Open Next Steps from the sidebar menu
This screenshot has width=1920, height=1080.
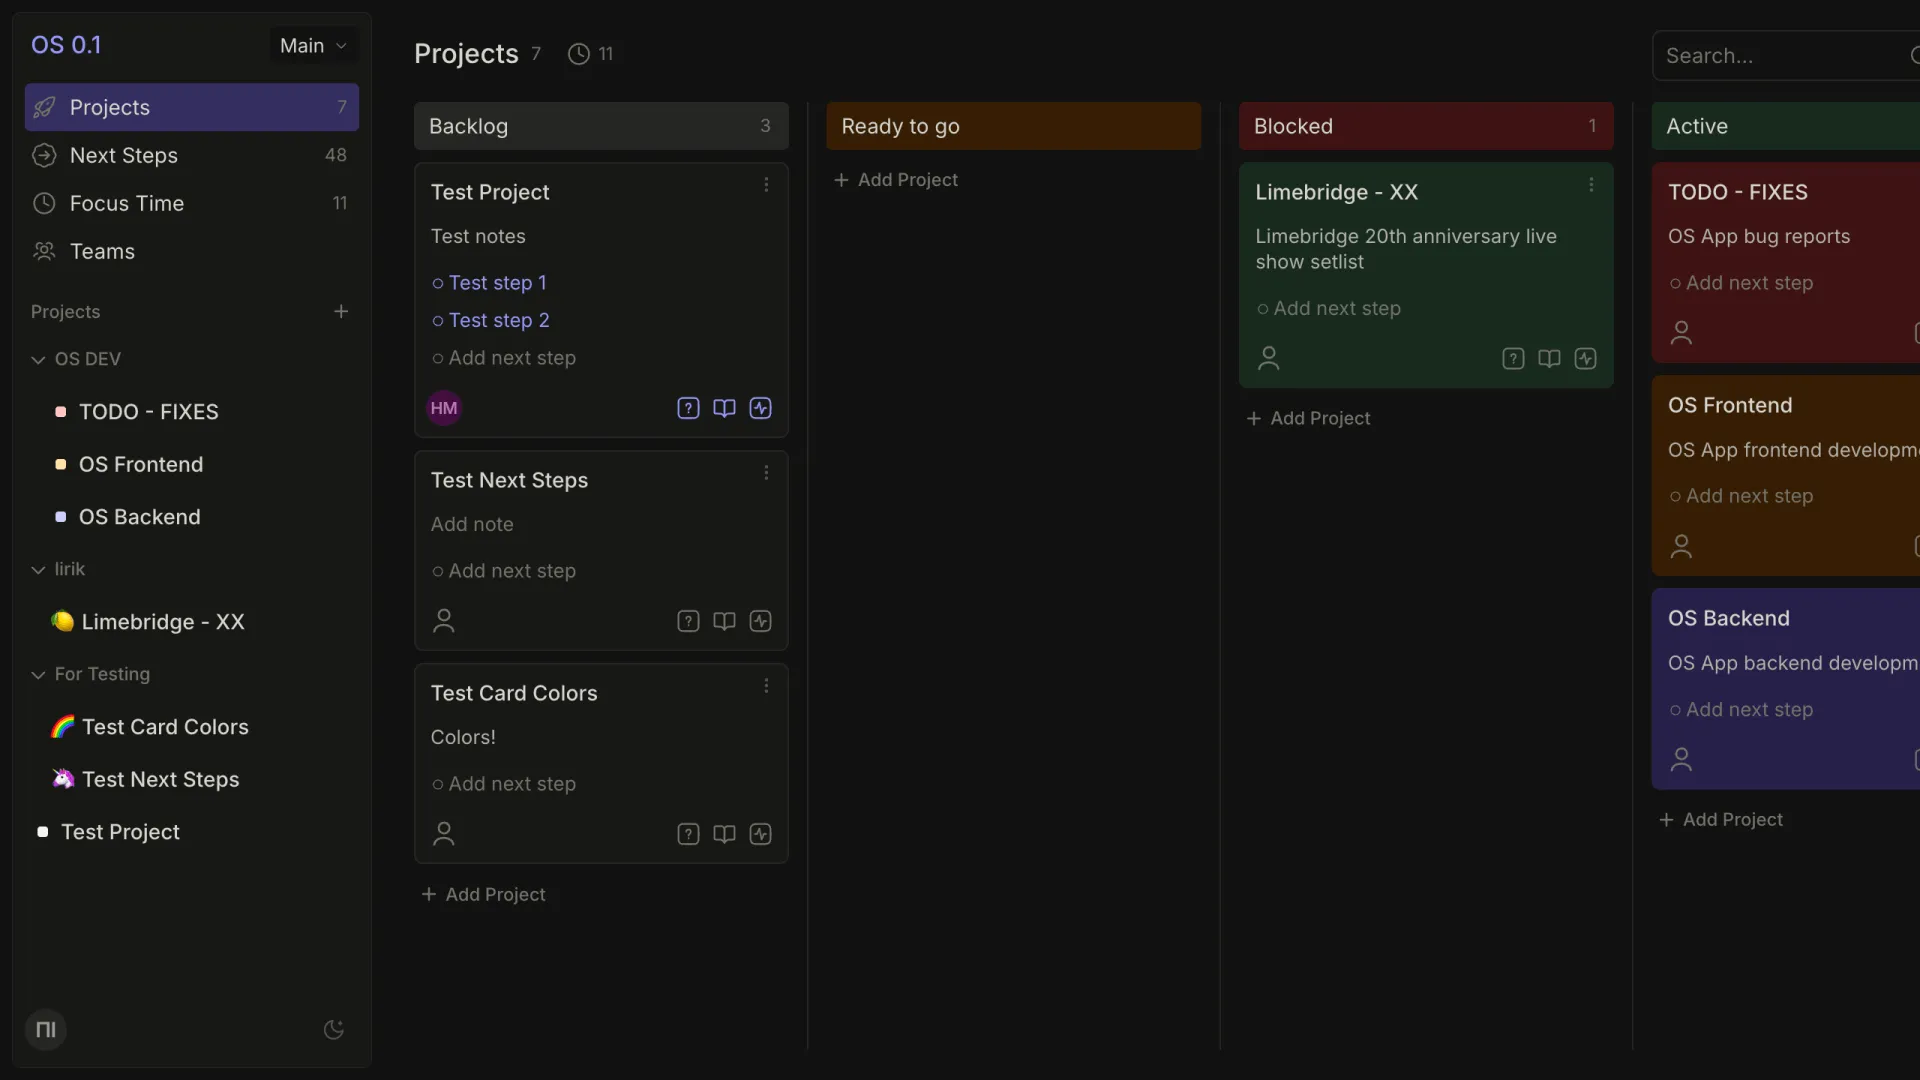(x=123, y=156)
